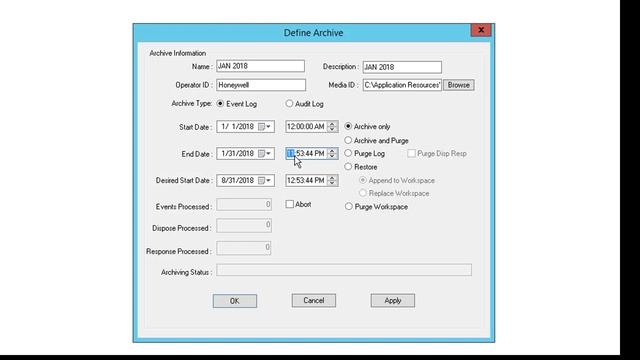Select the Archive only option
This screenshot has width=640, height=360.
[348, 127]
